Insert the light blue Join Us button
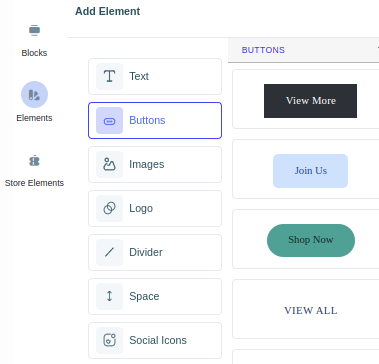Screen dimensions: 379x364 tap(310, 171)
